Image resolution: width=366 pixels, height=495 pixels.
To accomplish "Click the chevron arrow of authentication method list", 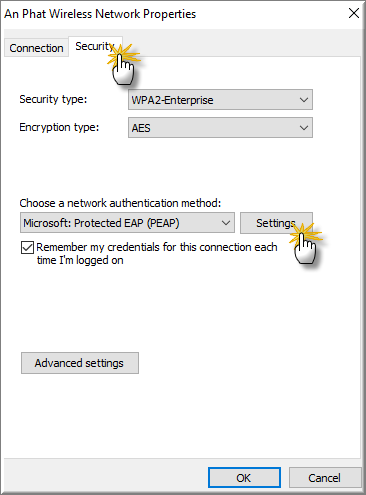I will 226,223.
